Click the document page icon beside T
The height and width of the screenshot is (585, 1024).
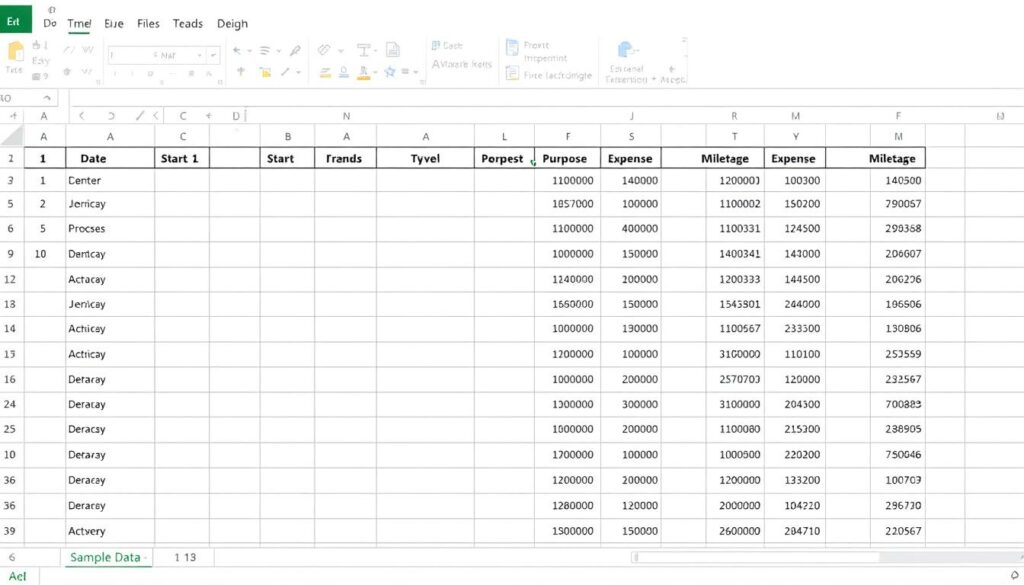392,50
